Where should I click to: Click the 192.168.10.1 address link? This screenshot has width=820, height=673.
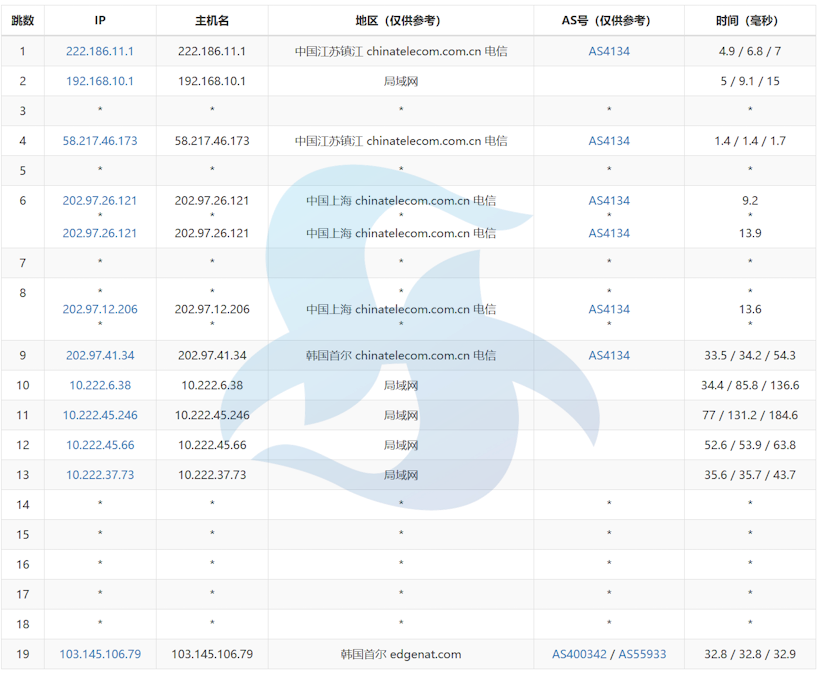(100, 81)
